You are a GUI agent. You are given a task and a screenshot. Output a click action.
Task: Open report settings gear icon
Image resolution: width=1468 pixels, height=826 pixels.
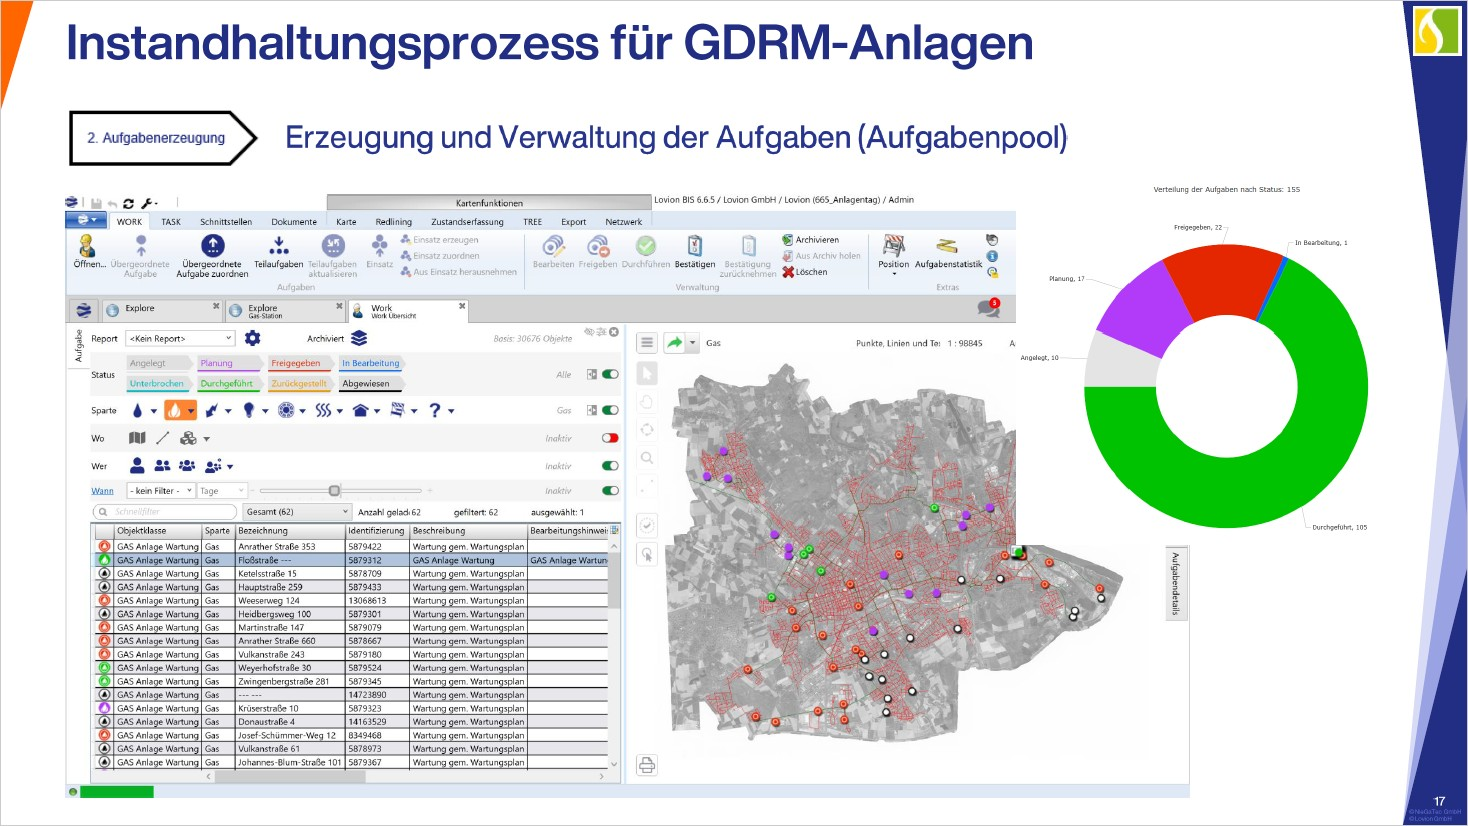tap(253, 339)
